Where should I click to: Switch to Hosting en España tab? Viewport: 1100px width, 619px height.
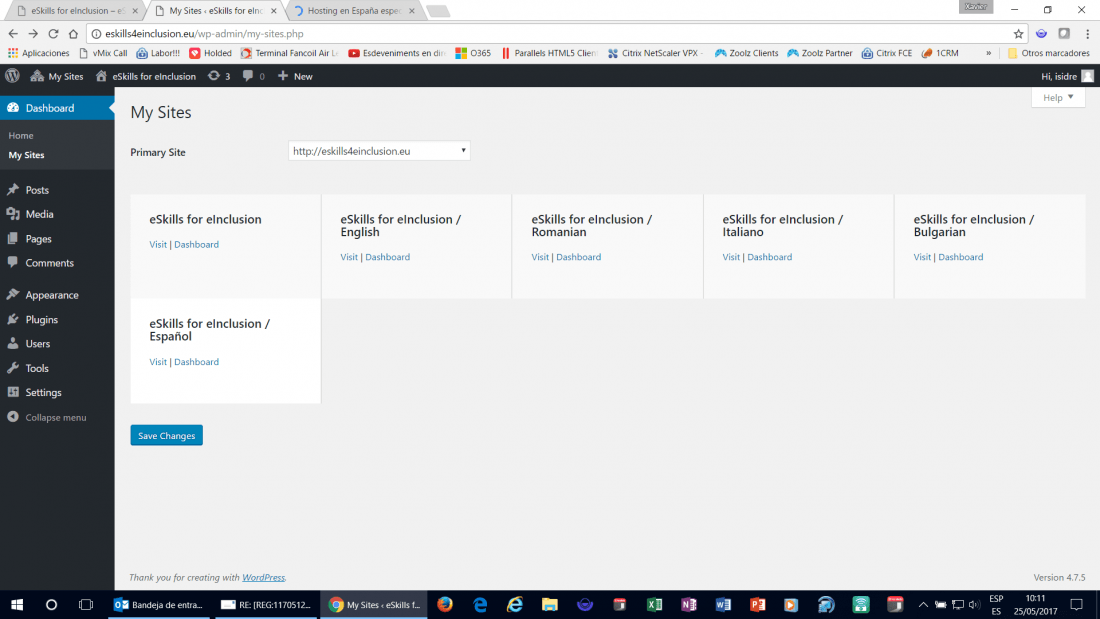pyautogui.click(x=354, y=11)
